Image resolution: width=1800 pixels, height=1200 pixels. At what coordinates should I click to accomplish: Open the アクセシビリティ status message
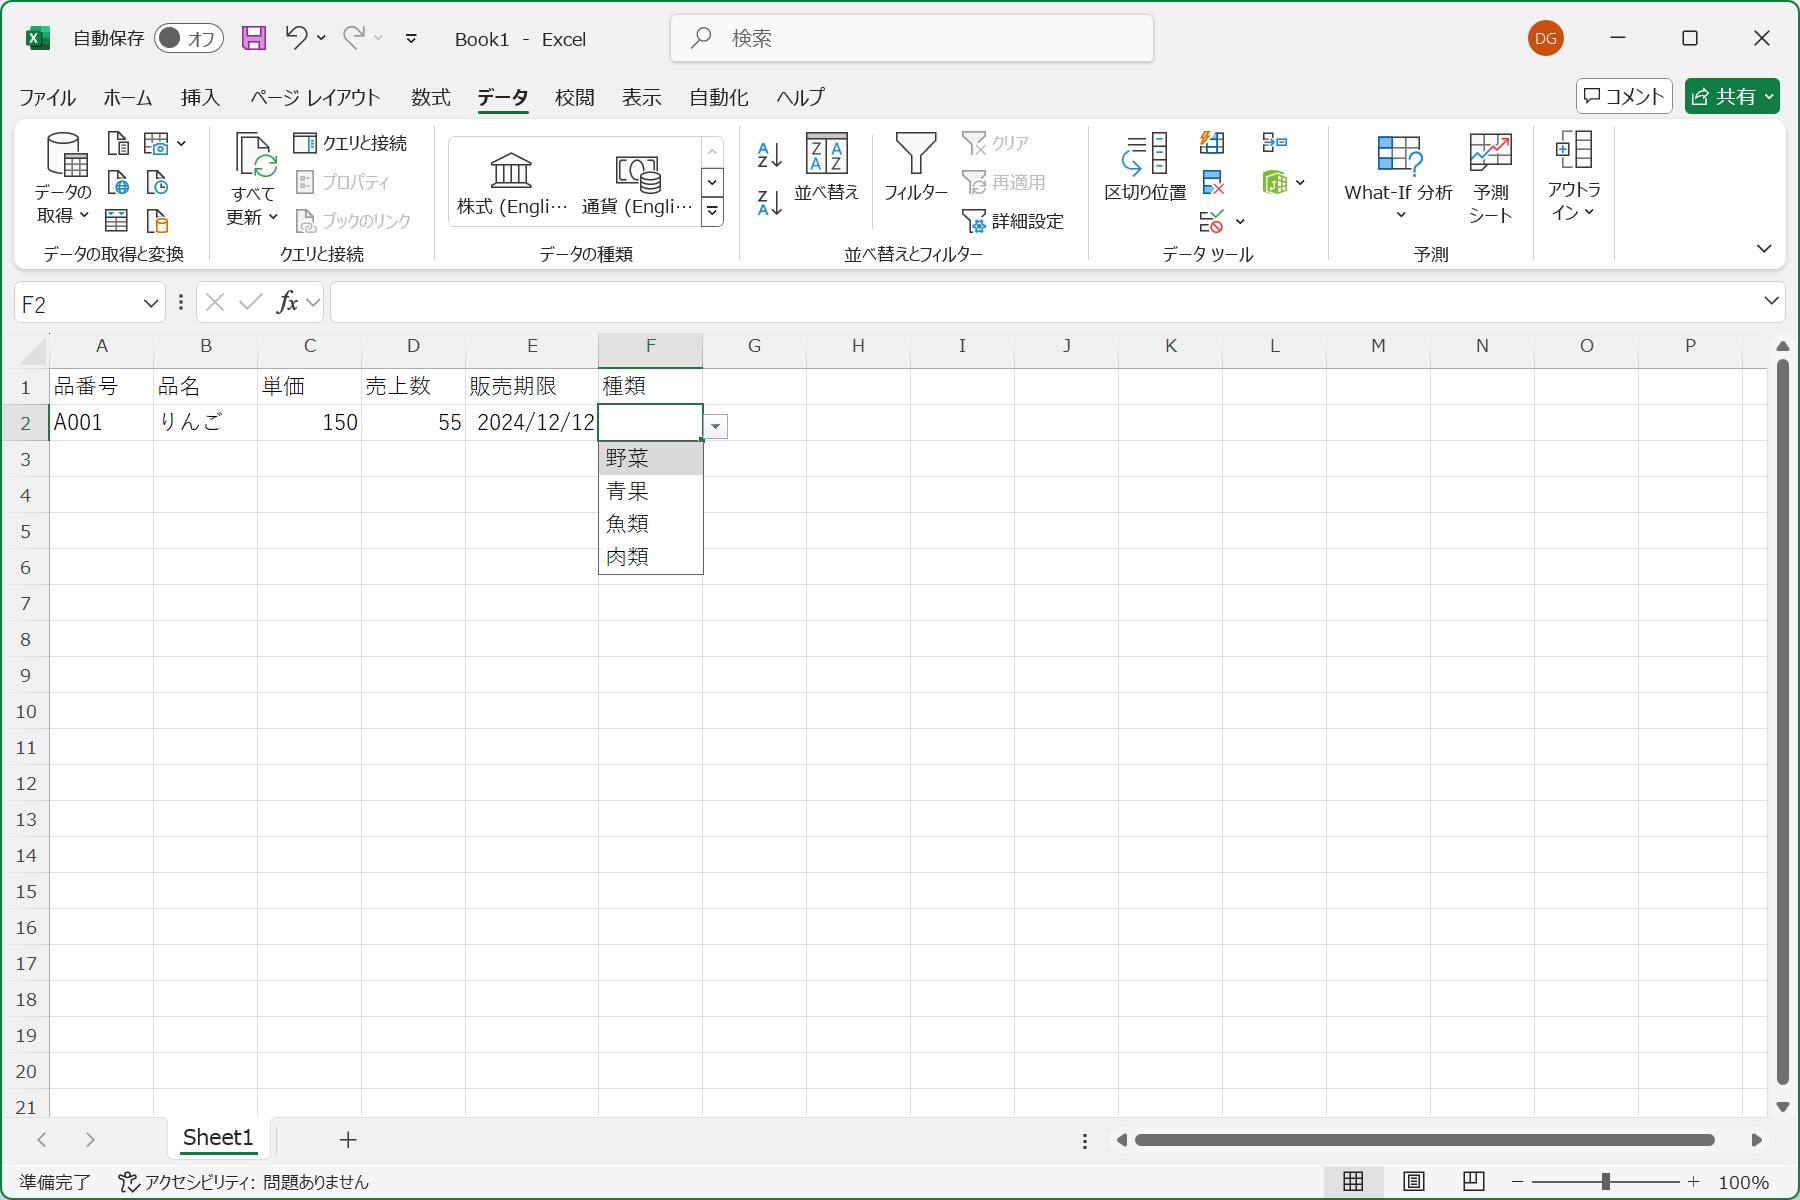[x=243, y=1182]
